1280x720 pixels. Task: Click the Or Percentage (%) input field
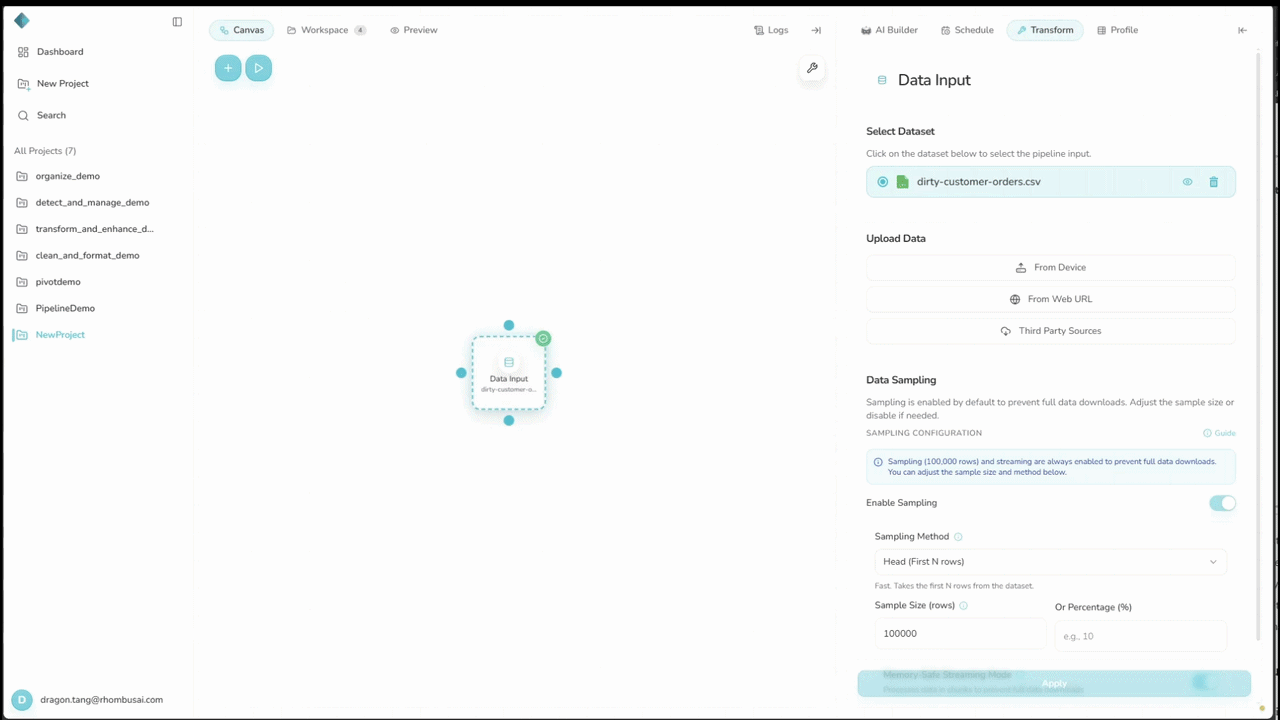[x=1140, y=636]
